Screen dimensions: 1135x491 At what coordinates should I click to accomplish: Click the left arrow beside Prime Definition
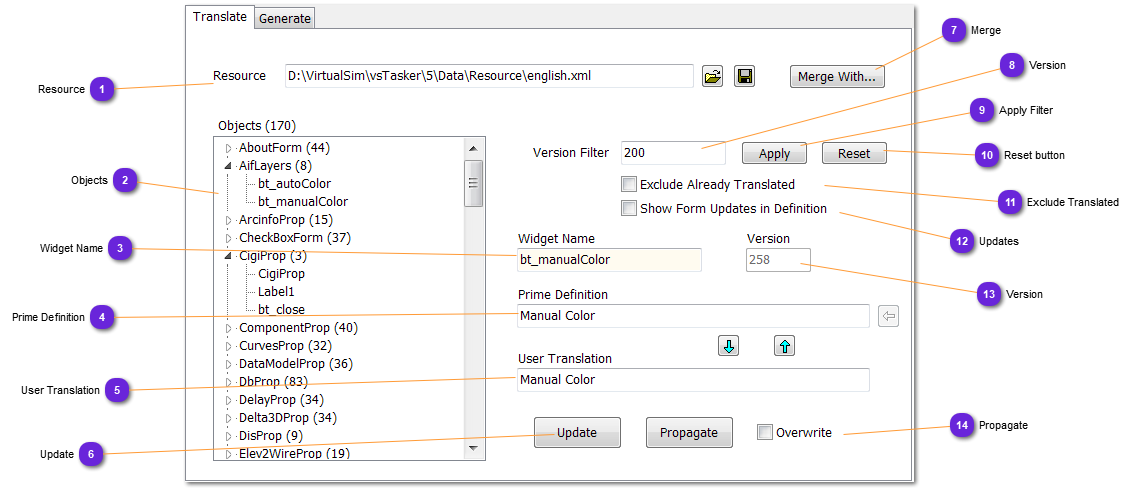(889, 316)
